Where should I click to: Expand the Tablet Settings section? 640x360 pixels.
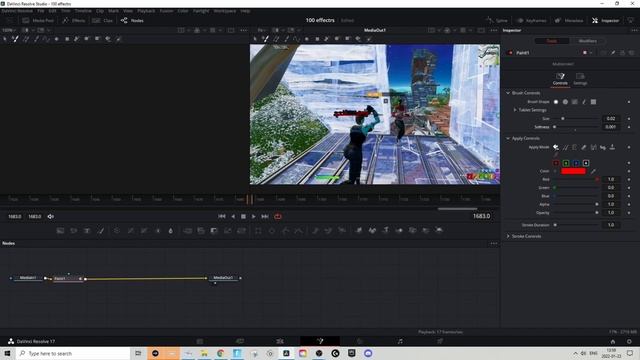coord(515,110)
